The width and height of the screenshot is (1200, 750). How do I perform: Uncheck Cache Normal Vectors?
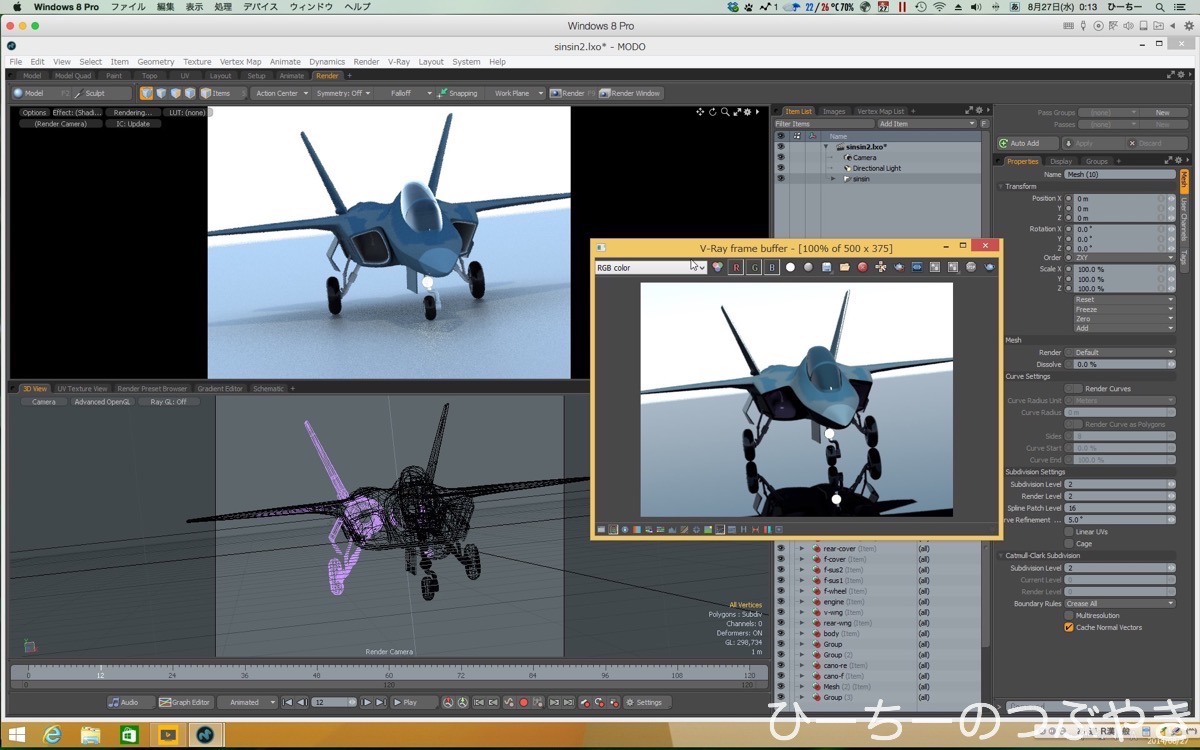(1069, 628)
